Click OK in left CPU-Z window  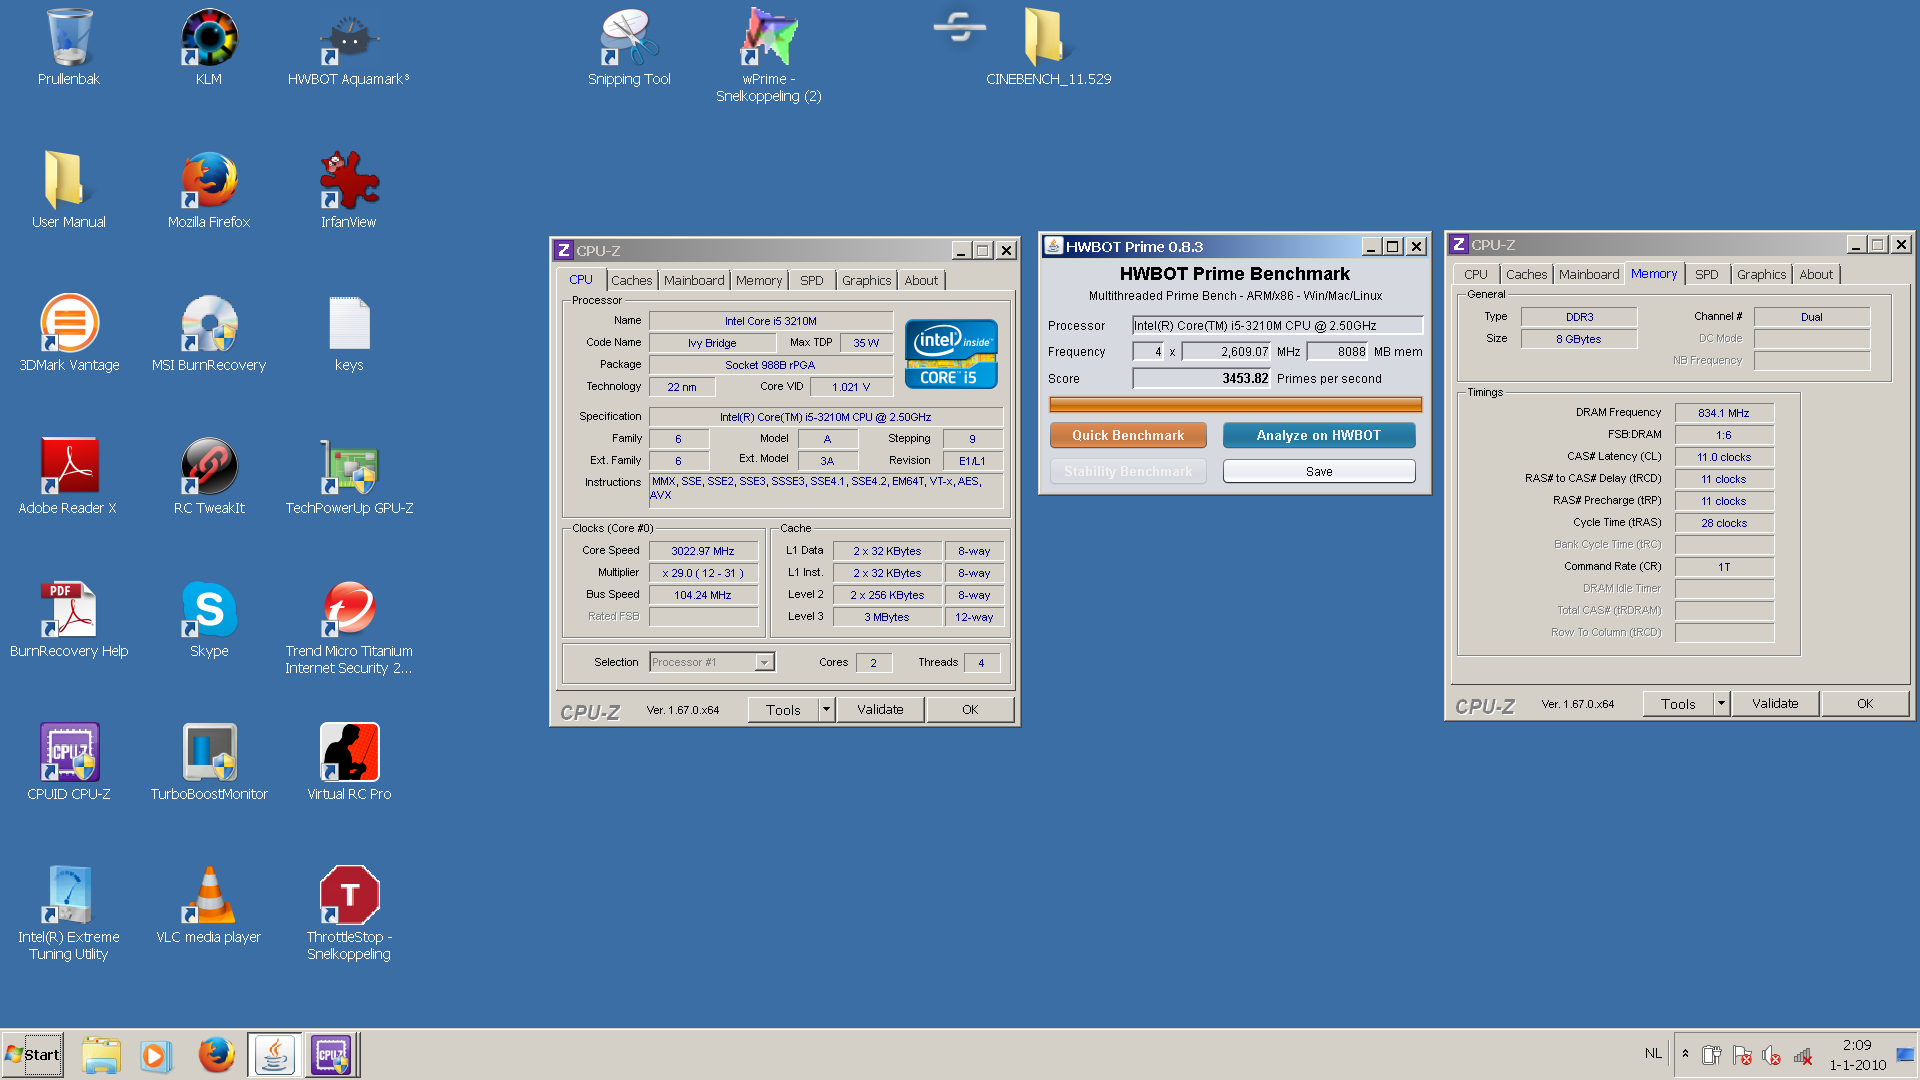(x=970, y=710)
